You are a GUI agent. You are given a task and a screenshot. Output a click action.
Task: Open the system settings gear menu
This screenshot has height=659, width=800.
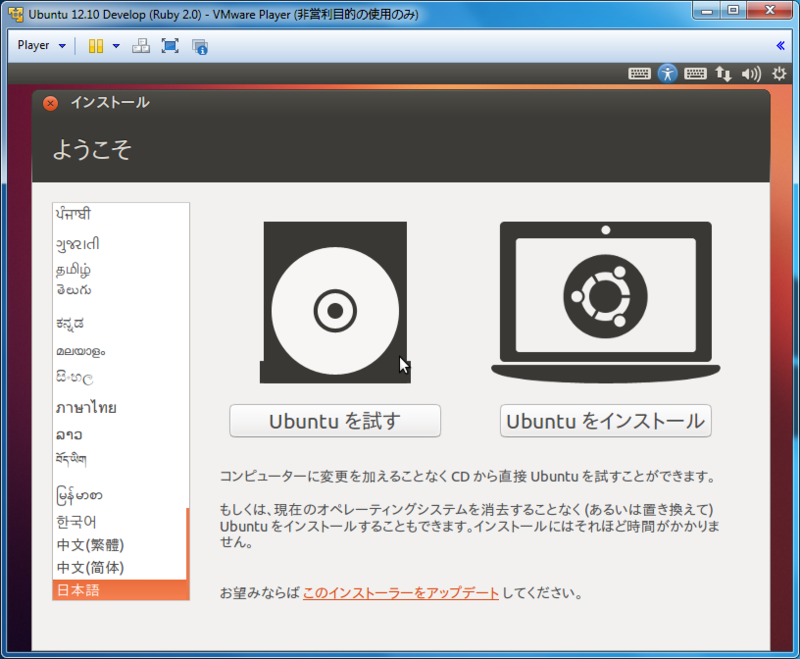[779, 74]
